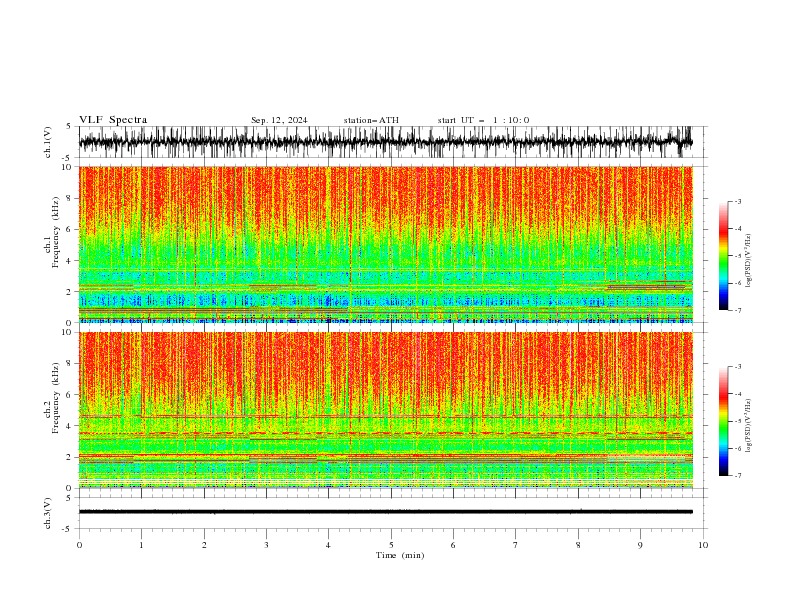Click the time axis tick label '5'

(x=391, y=545)
